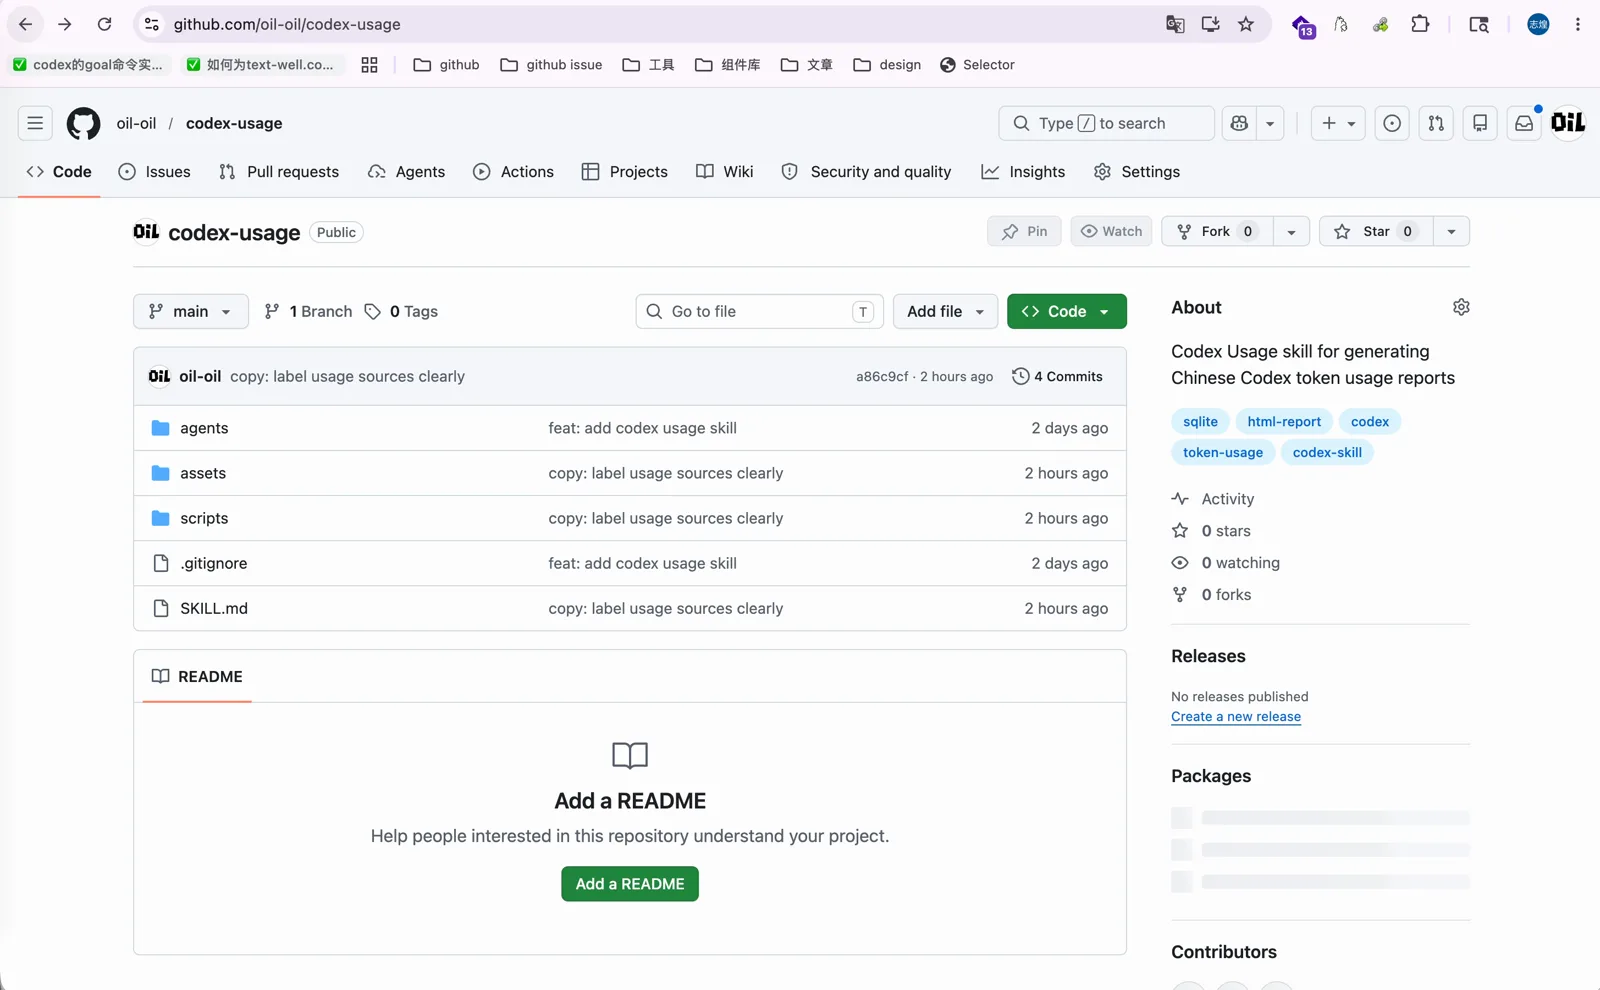This screenshot has height=990, width=1600.
Task: Open the user avatar menu
Action: 1568,123
